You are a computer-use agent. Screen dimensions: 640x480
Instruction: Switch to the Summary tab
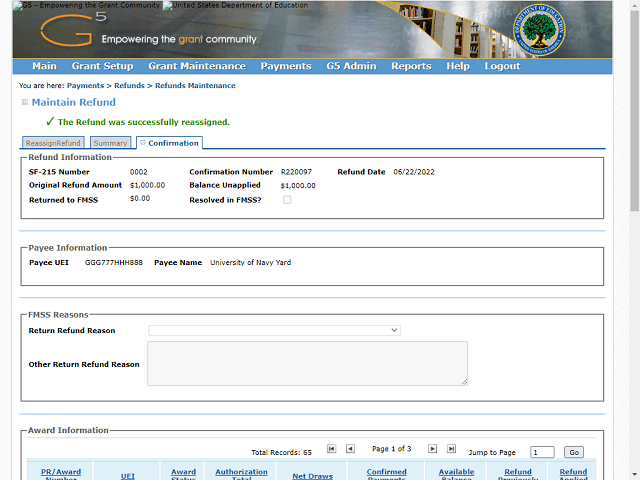click(x=110, y=143)
